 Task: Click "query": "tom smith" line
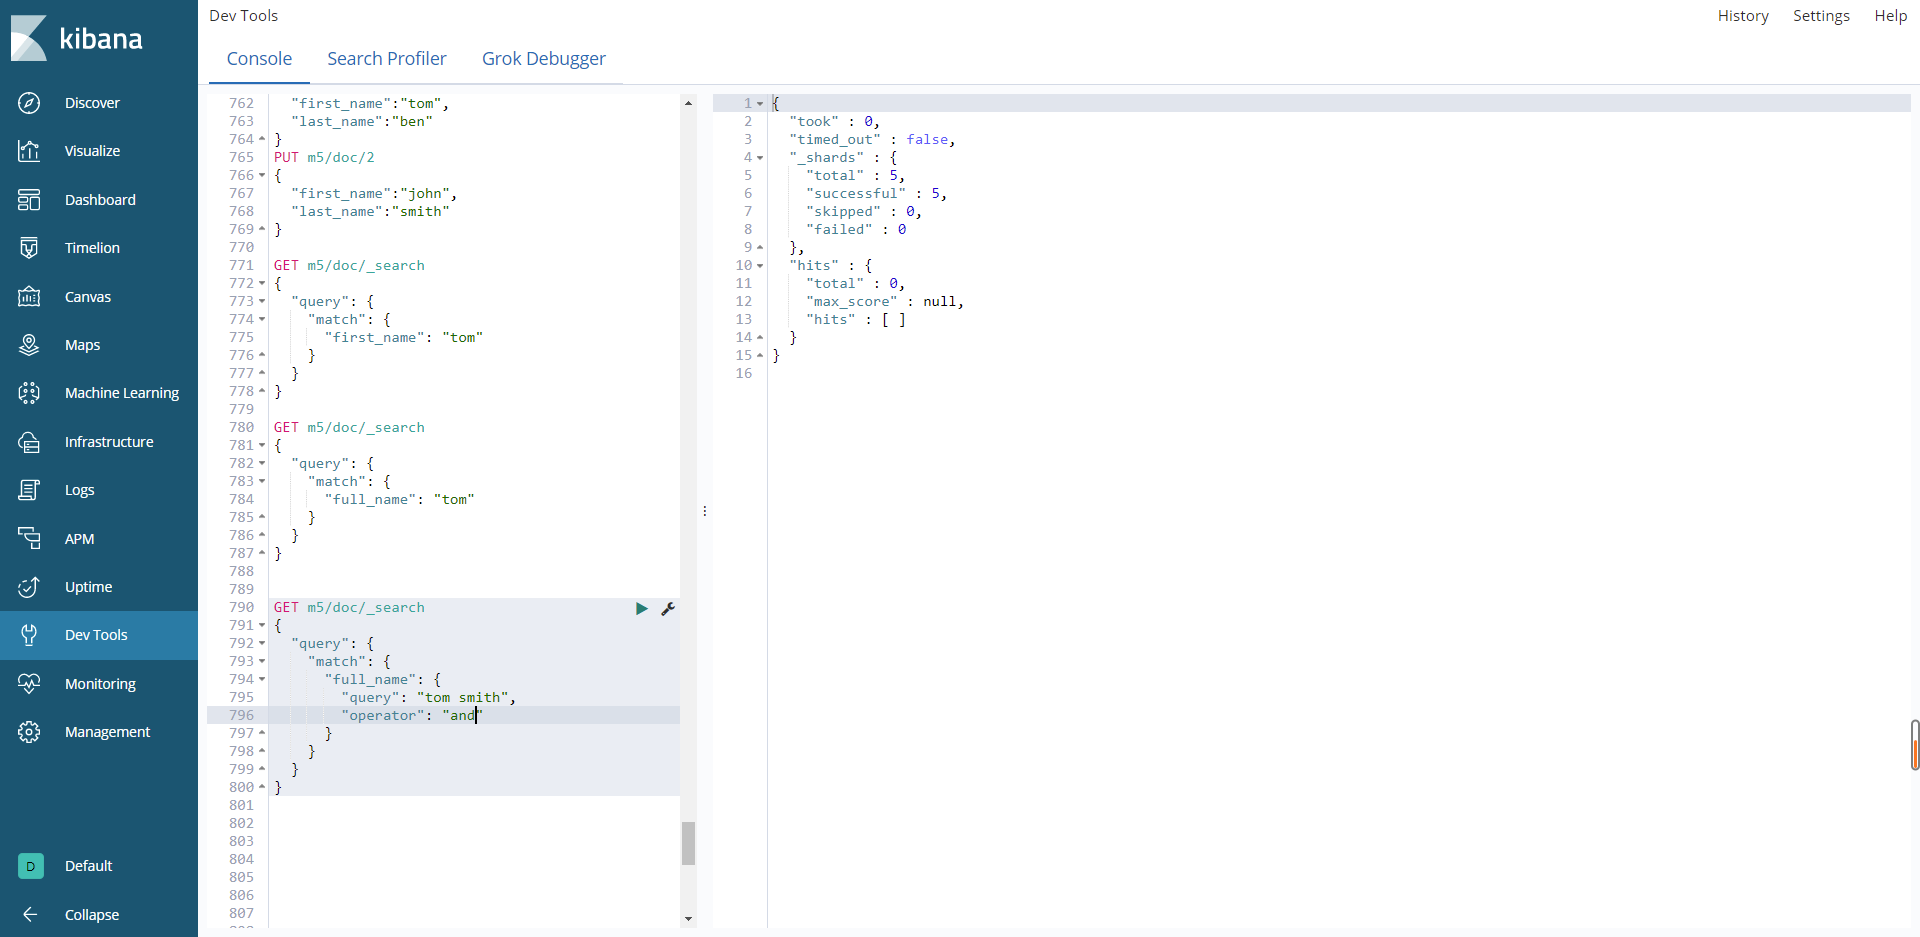(x=428, y=697)
